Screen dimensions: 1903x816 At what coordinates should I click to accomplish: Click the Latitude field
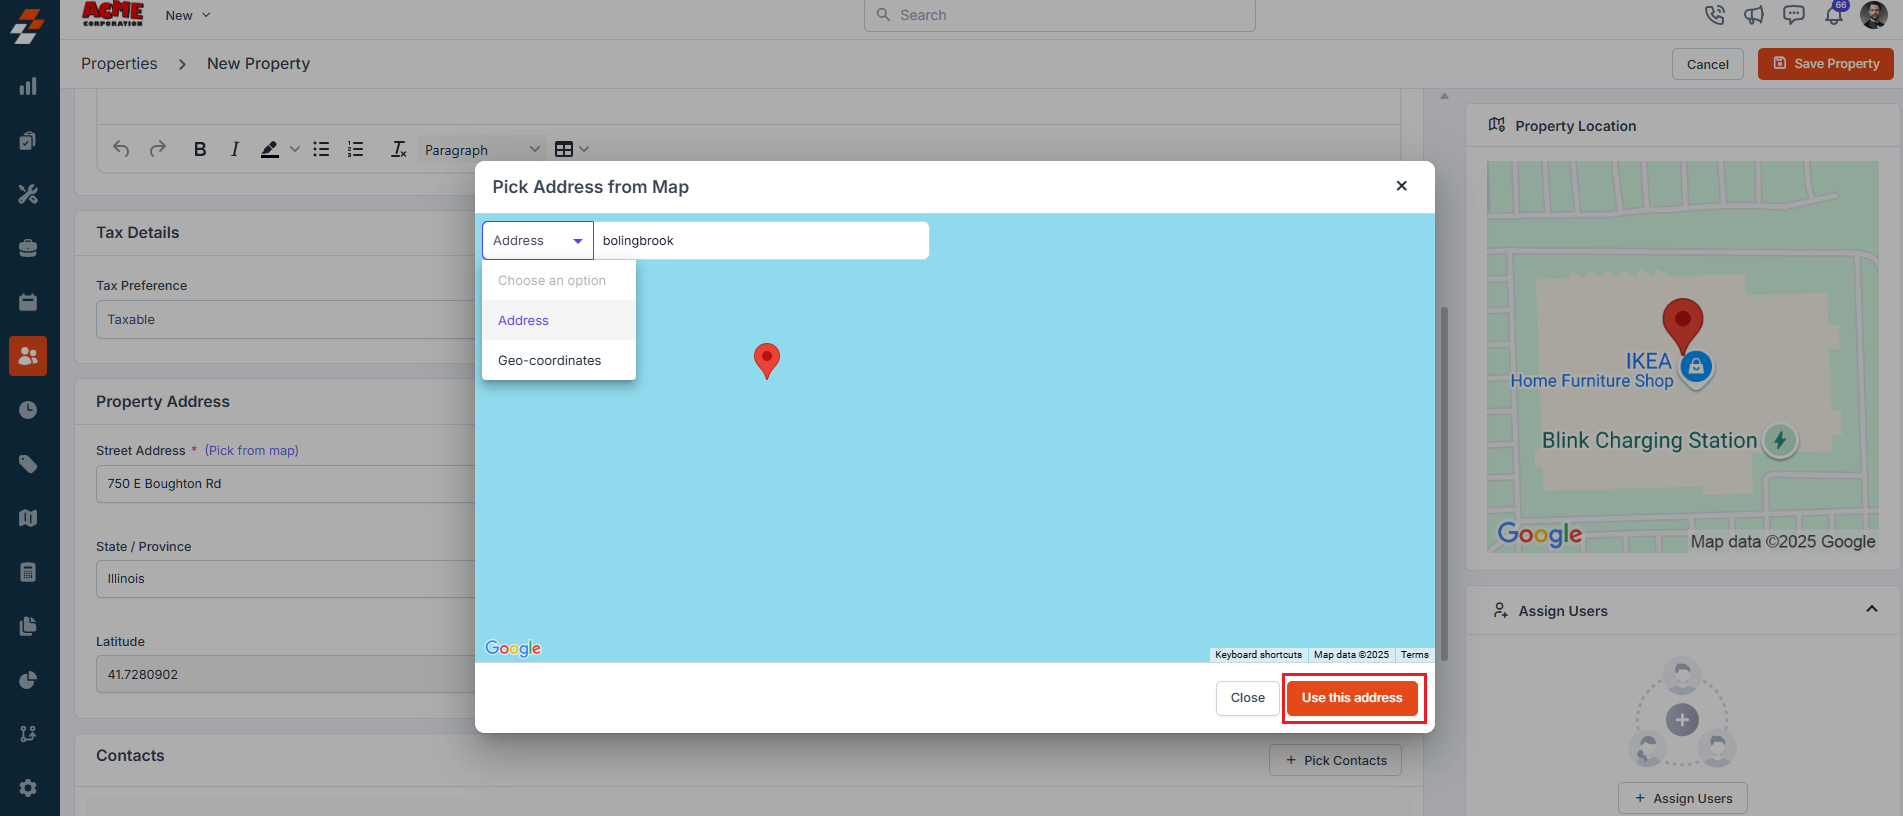point(286,675)
